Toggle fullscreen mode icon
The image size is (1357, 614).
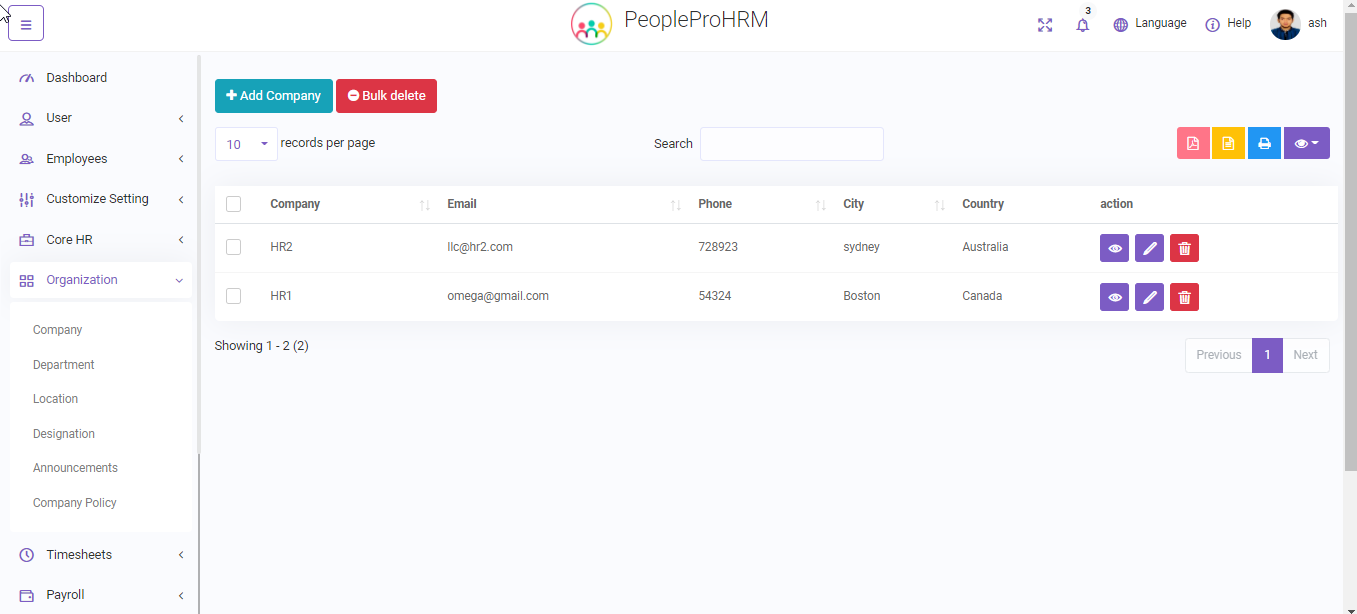click(1045, 25)
